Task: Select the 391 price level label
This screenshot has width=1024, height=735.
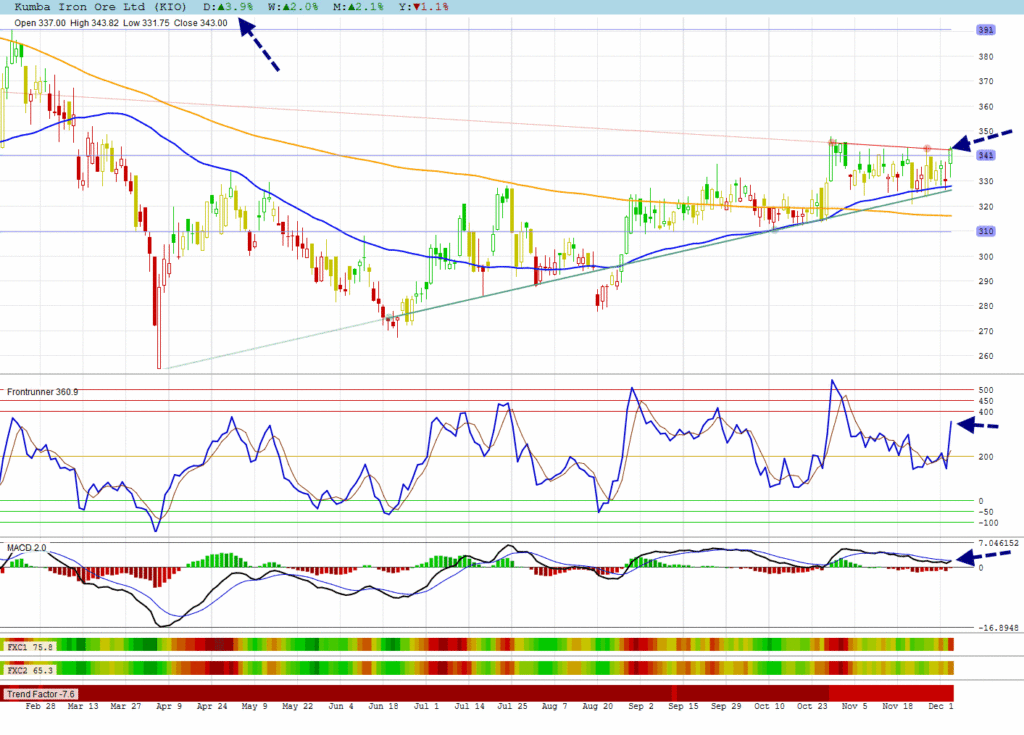Action: click(986, 30)
